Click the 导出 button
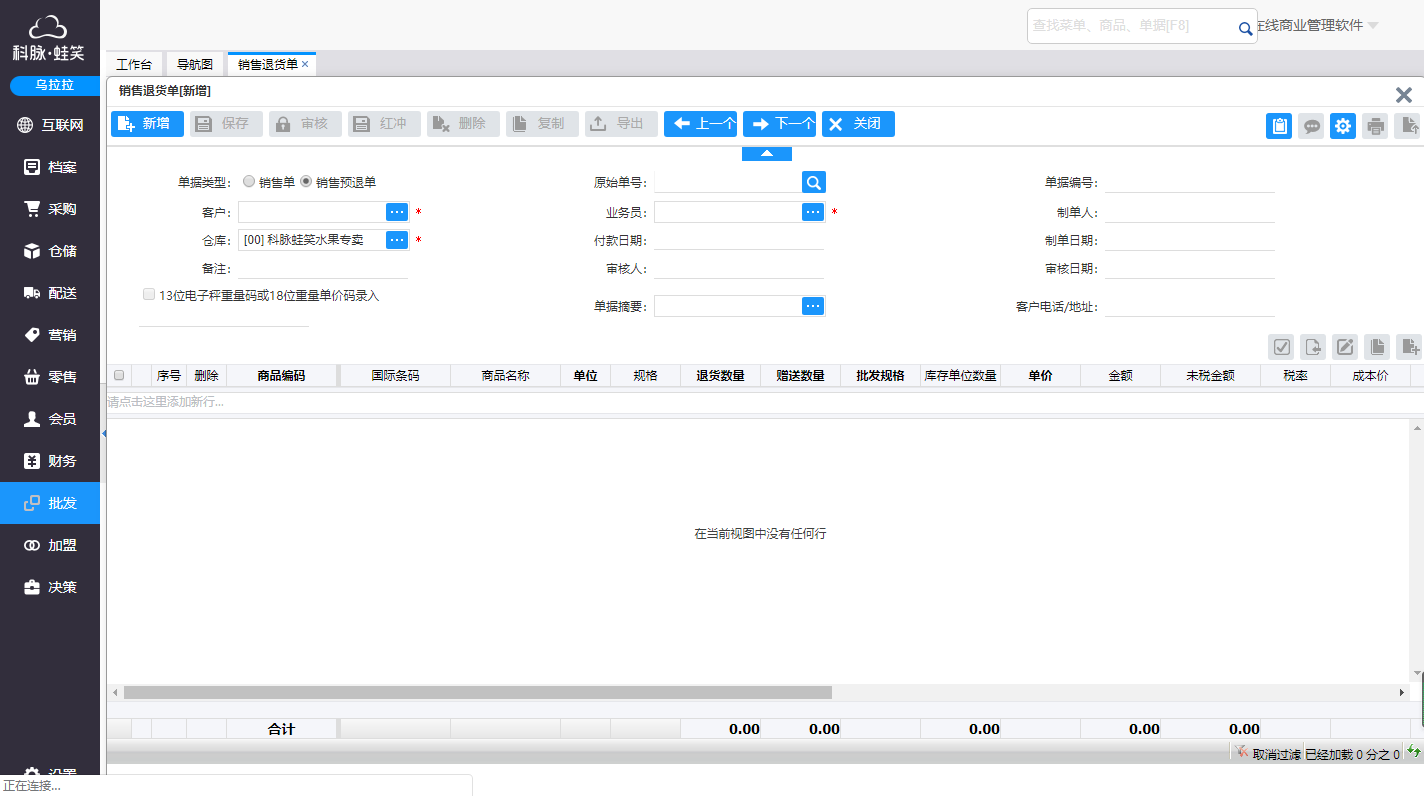 coord(621,124)
